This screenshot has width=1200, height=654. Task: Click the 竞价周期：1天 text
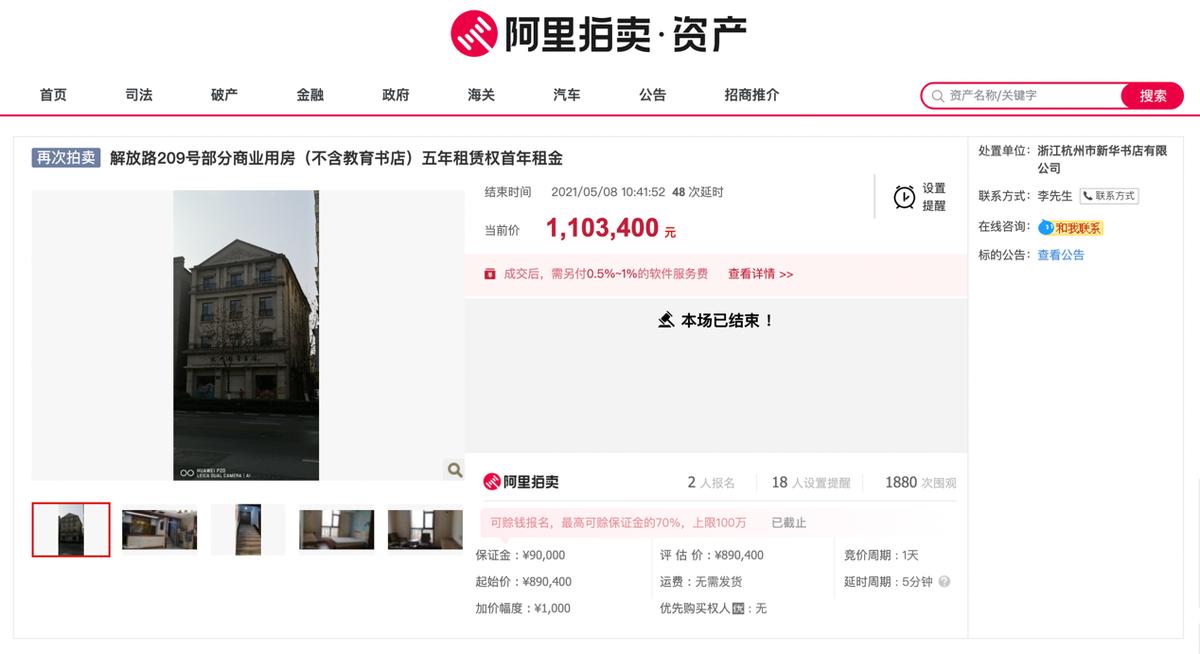click(881, 555)
